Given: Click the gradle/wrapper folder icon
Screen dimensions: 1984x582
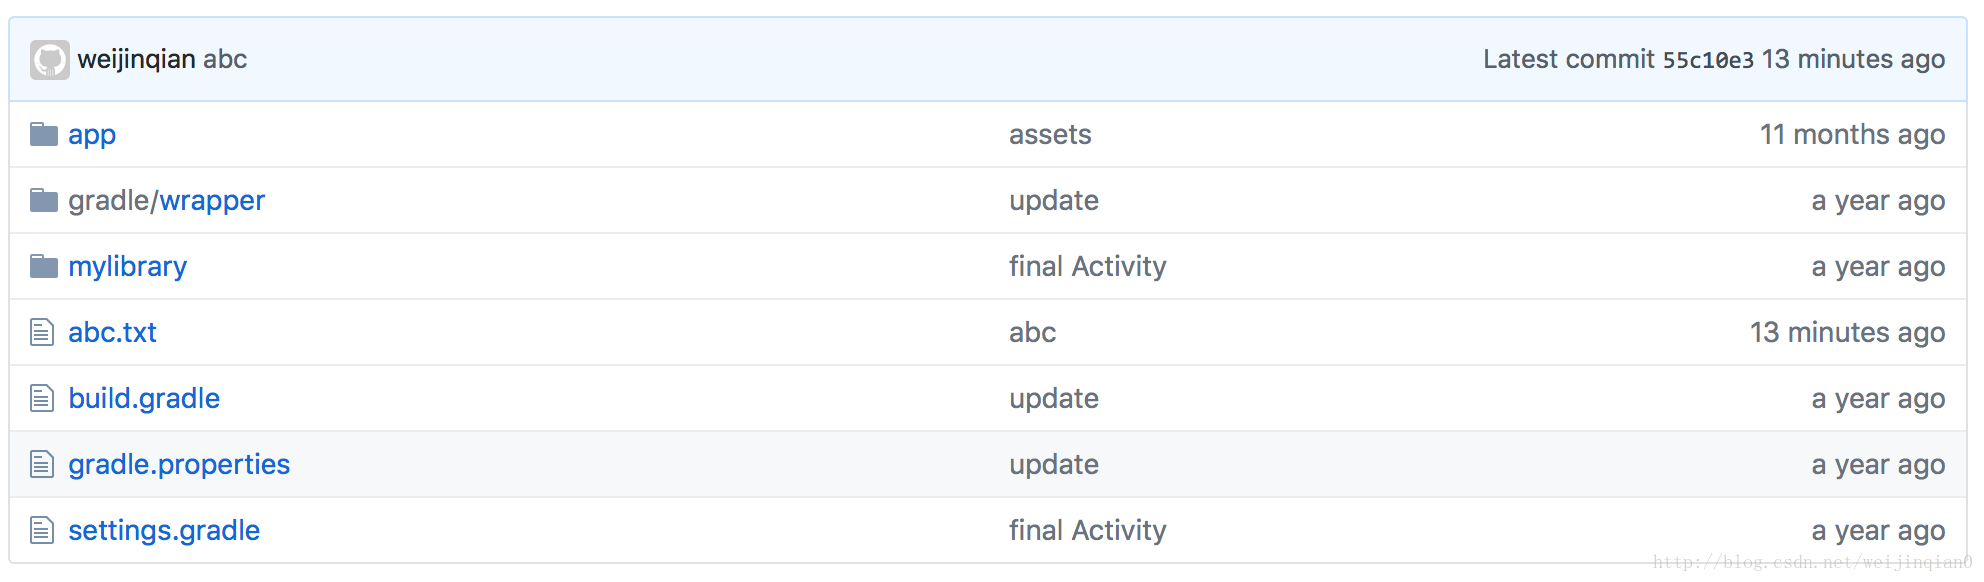Looking at the screenshot, I should [43, 200].
